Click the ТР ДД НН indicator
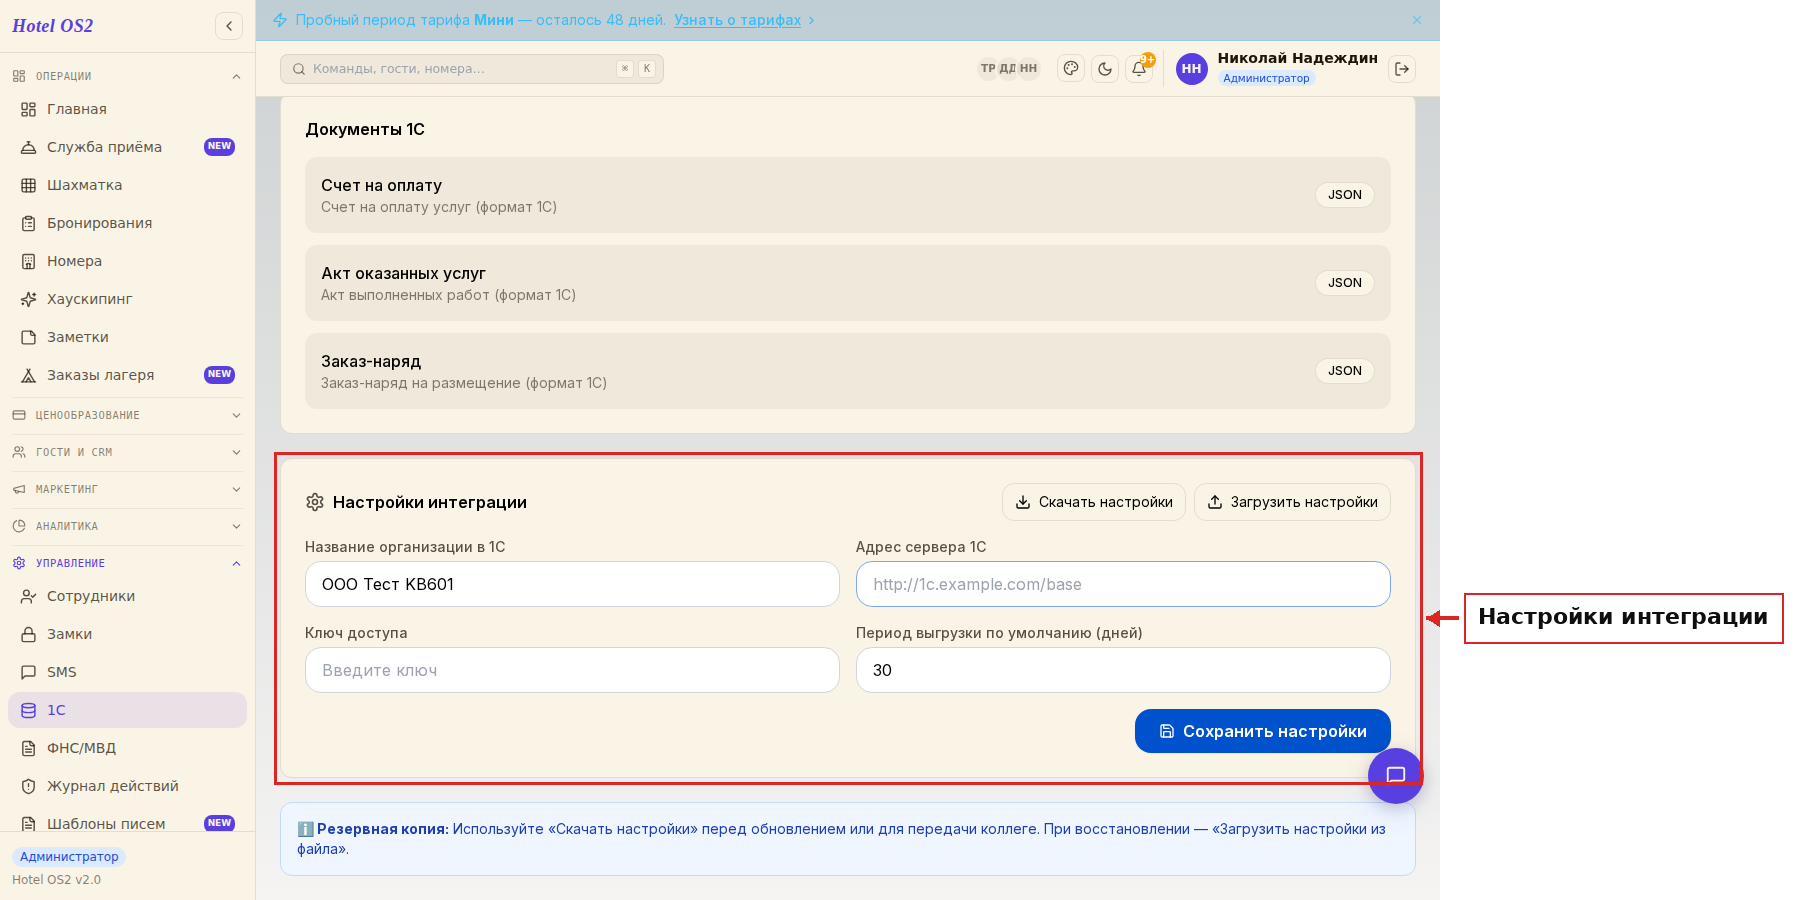This screenshot has height=900, width=1807. pos(1008,69)
